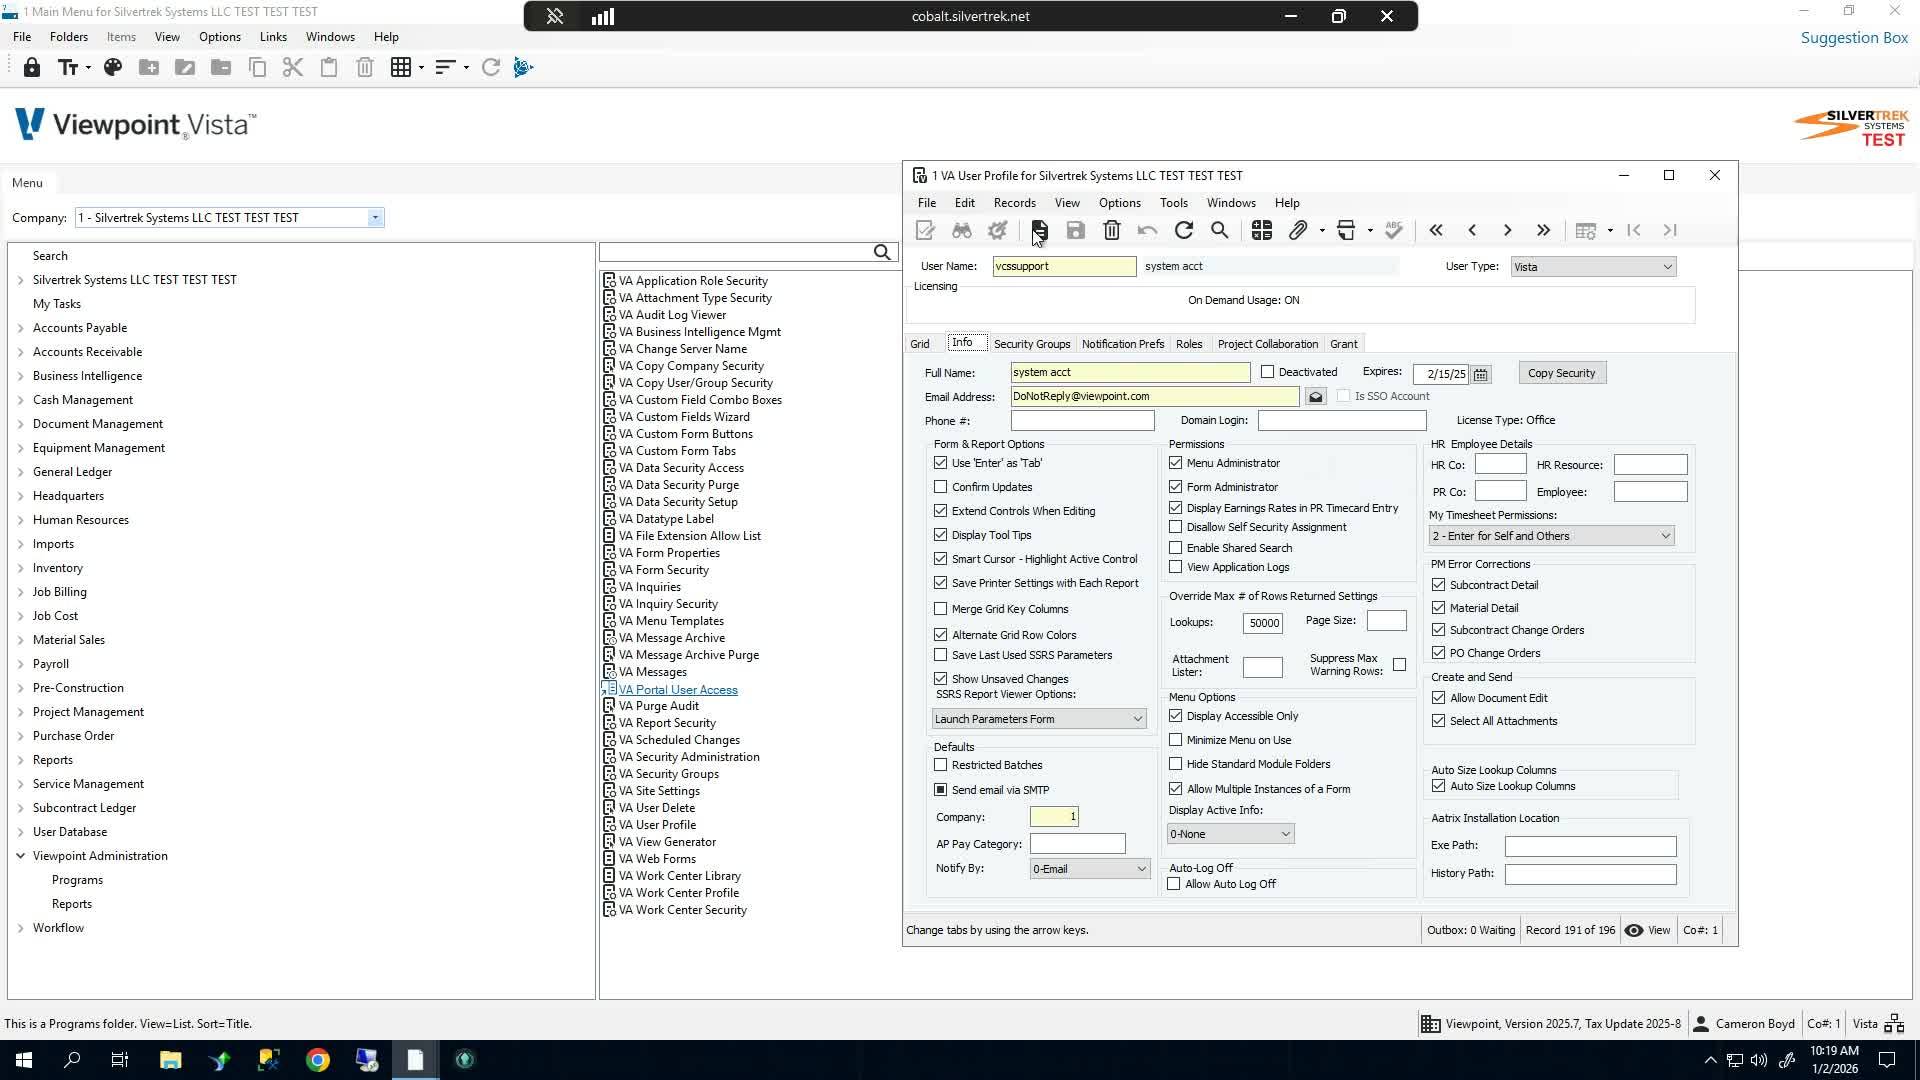Switch to the Notification Prefs tab

click(x=1123, y=344)
